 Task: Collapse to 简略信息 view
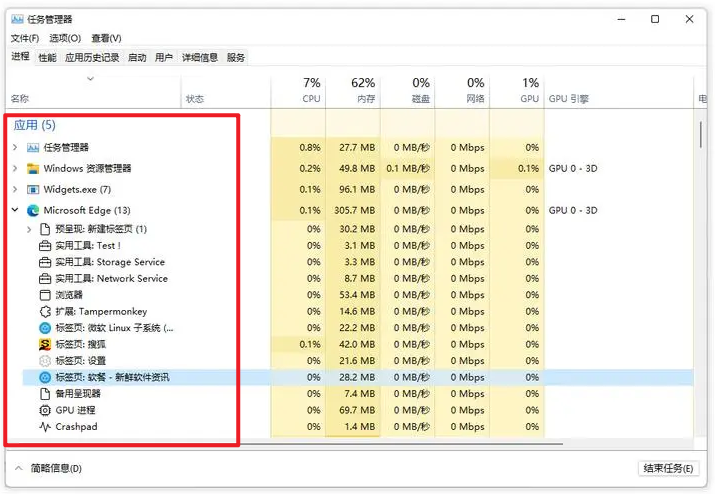coord(48,468)
